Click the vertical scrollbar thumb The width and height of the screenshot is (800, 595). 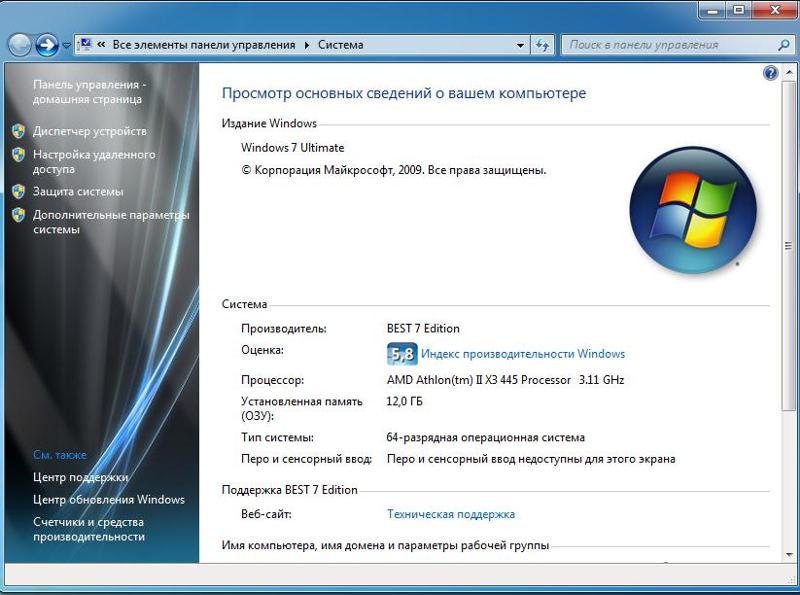coord(789,245)
